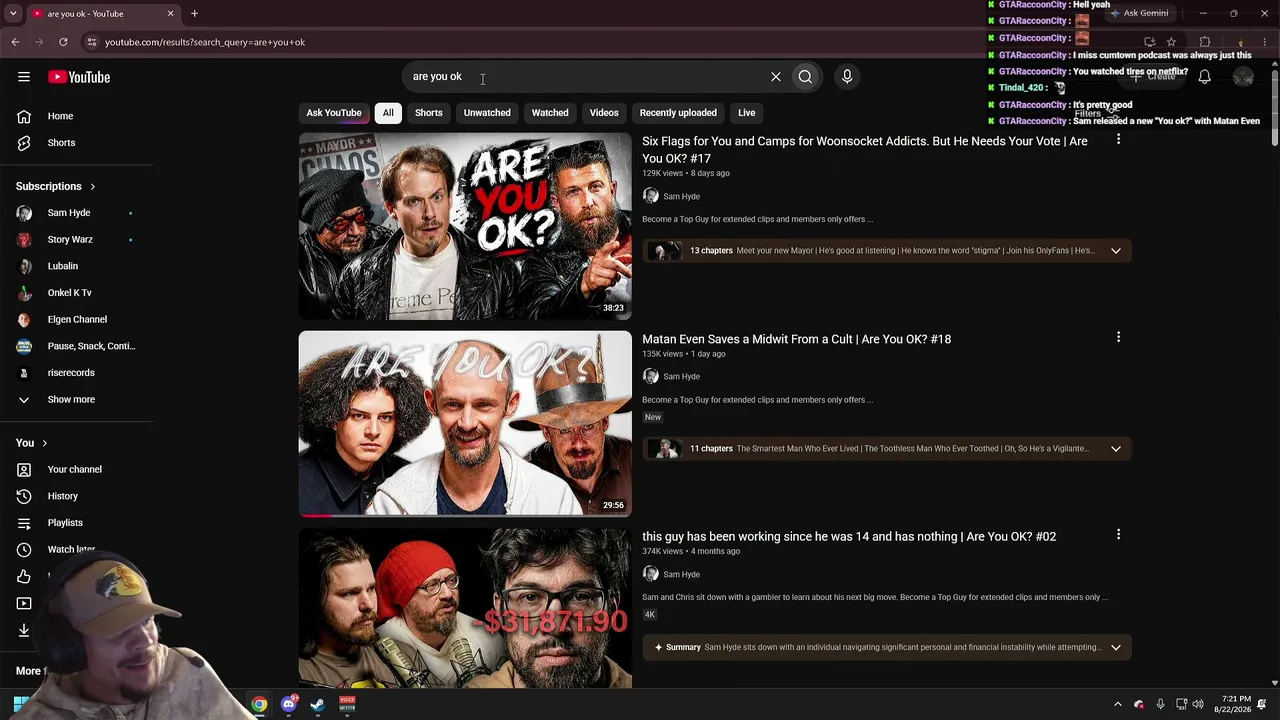This screenshot has height=720, width=1280.
Task: Filter results by 'Shorts' chip
Action: coord(429,113)
